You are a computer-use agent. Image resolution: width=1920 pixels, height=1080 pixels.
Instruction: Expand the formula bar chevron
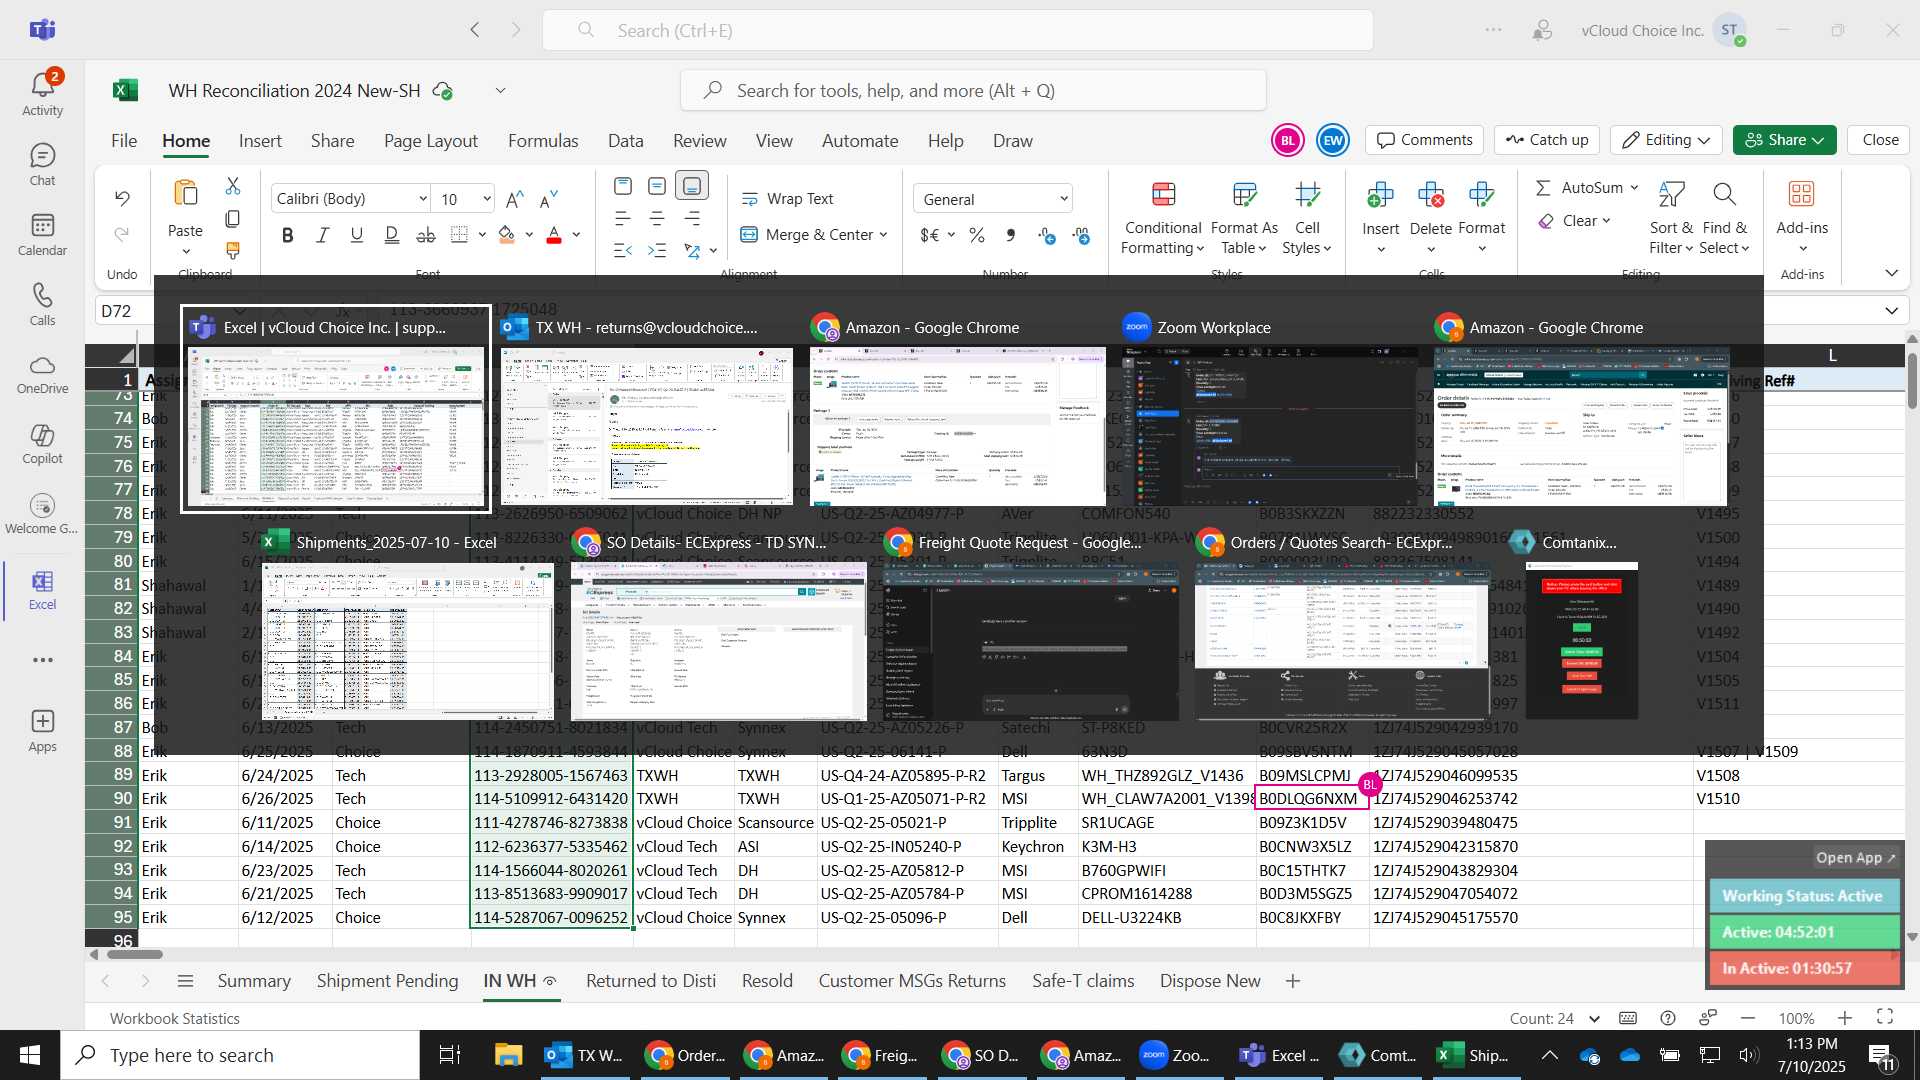coord(1891,311)
